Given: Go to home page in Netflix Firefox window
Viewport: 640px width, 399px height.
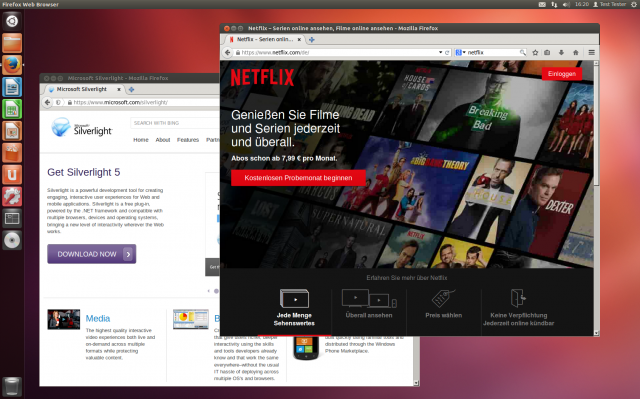Looking at the screenshot, I should click(x=576, y=52).
